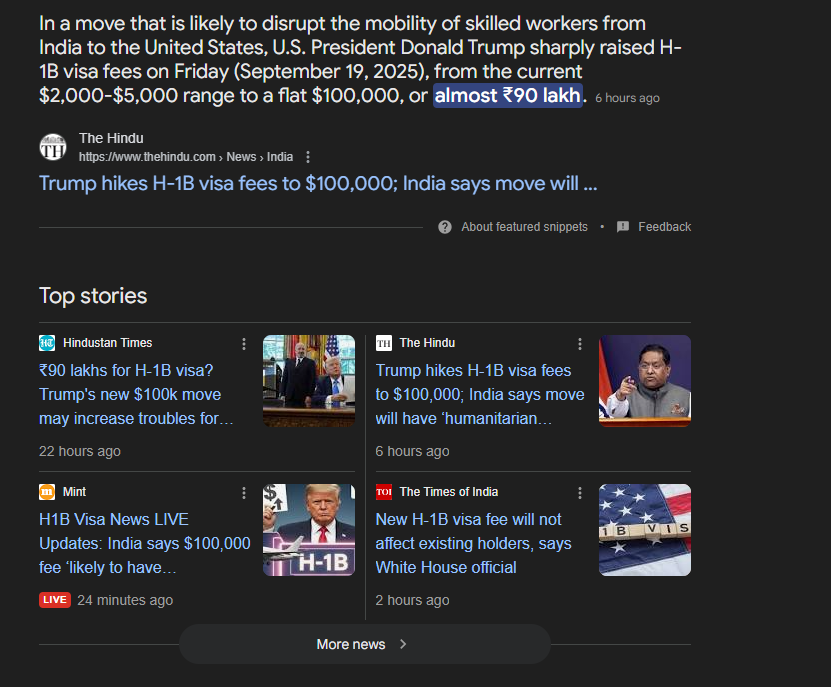This screenshot has height=687, width=831.
Task: Click 'The Hindu' publisher name in Top stories
Action: 428,343
